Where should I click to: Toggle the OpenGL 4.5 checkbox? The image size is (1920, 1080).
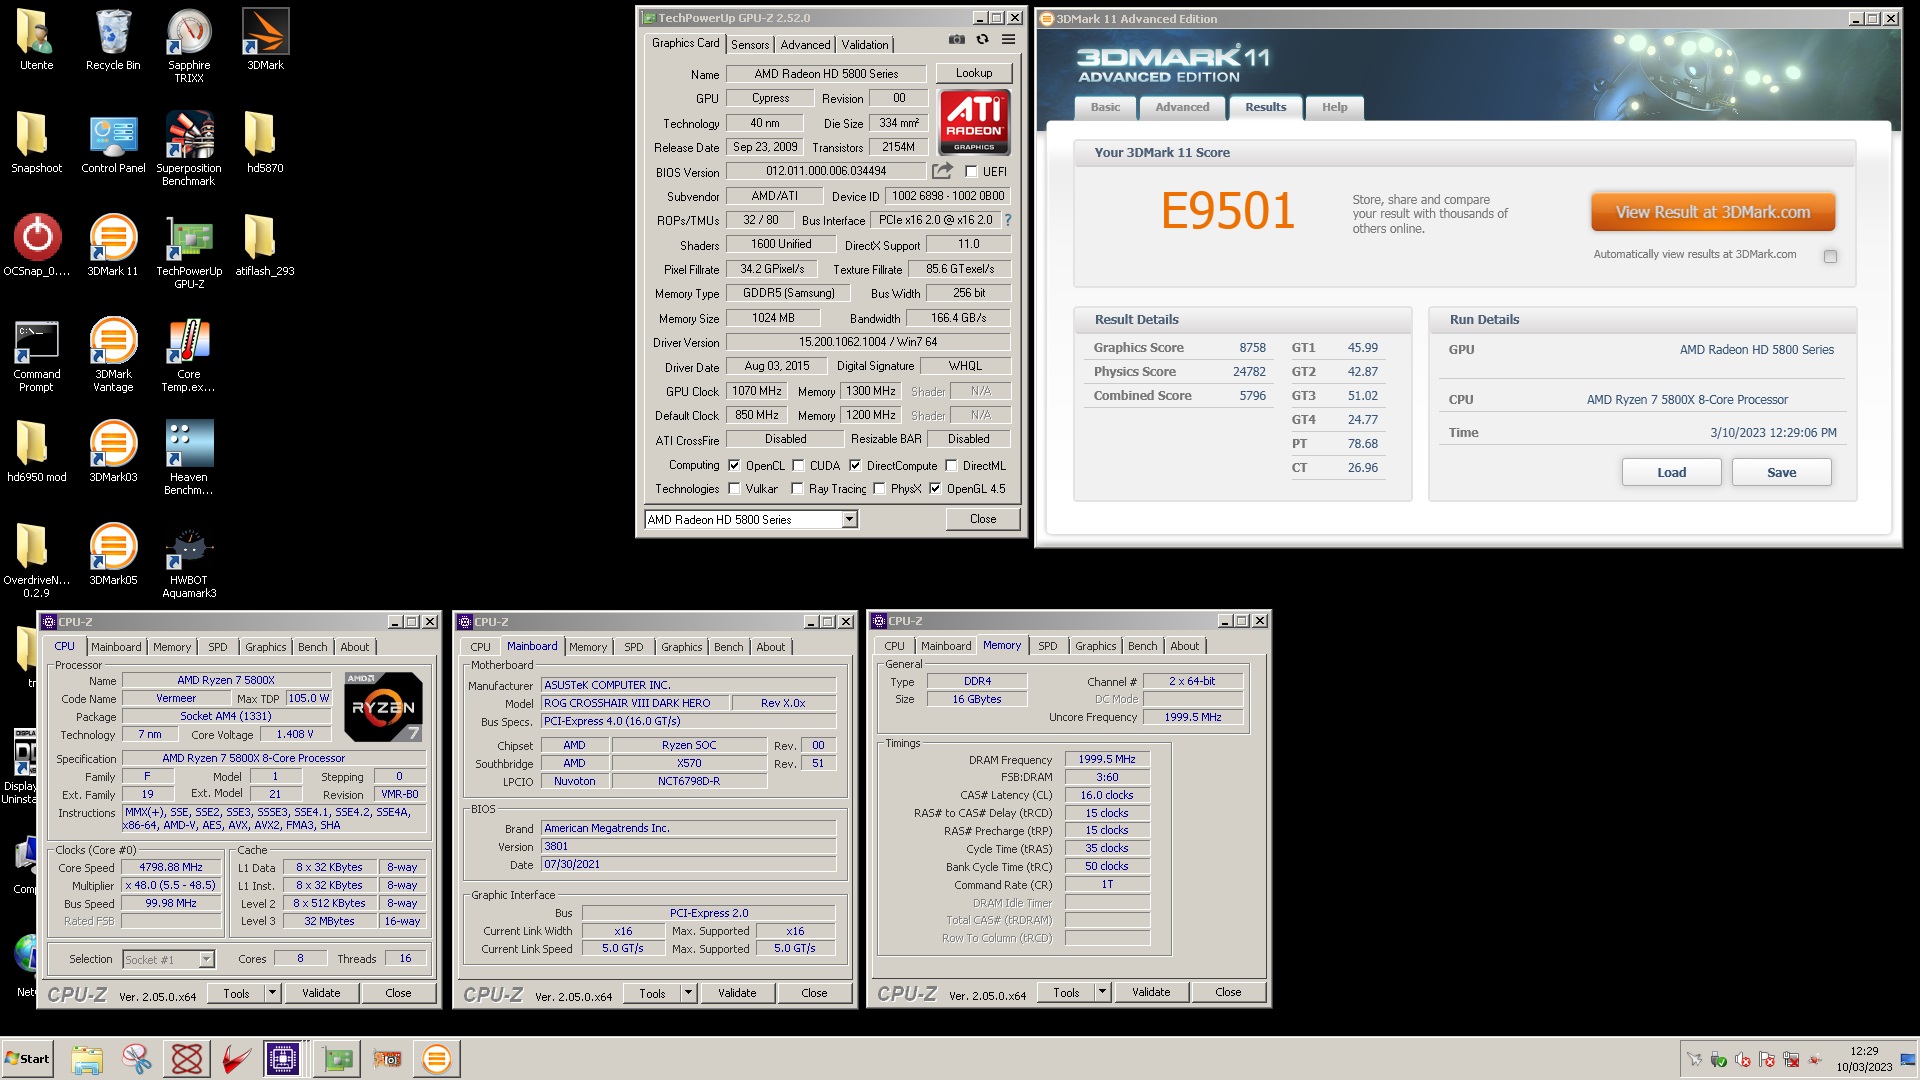935,489
